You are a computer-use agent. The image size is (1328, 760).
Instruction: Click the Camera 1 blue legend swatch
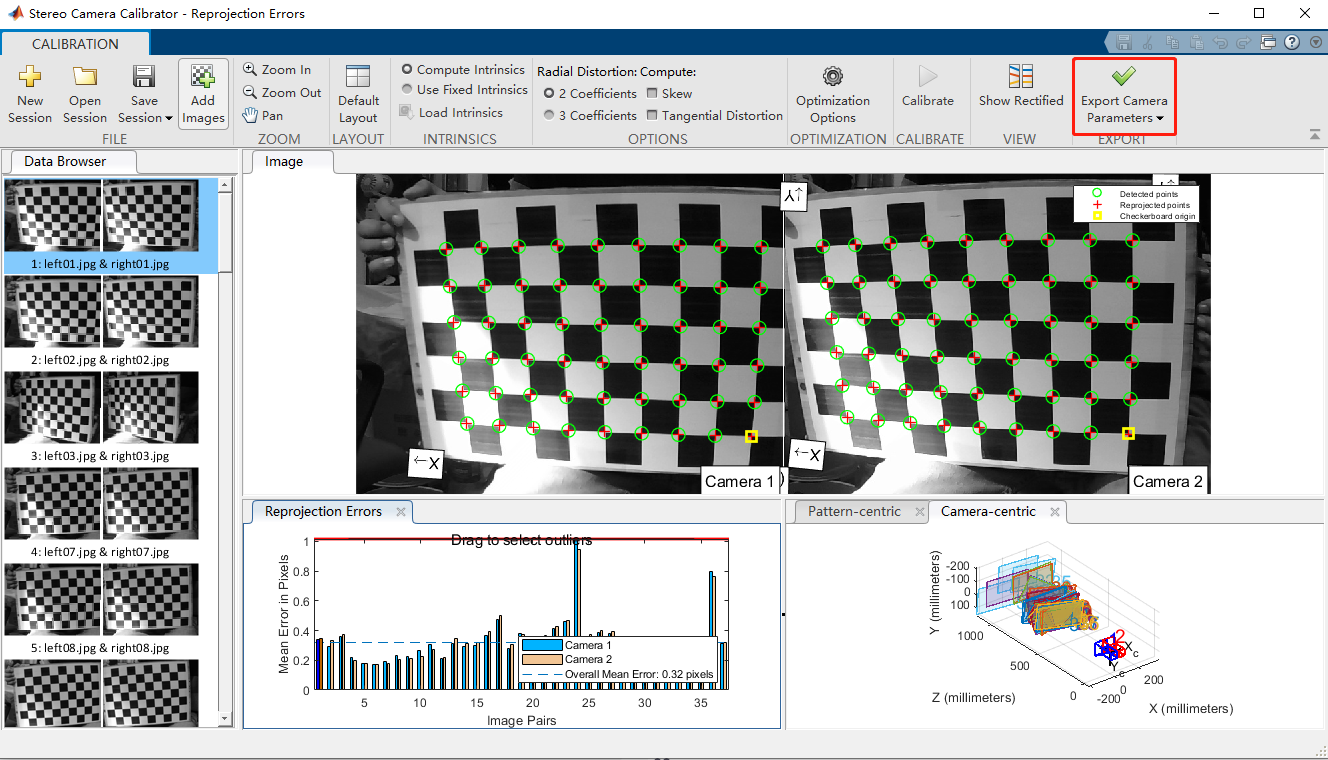pyautogui.click(x=541, y=645)
